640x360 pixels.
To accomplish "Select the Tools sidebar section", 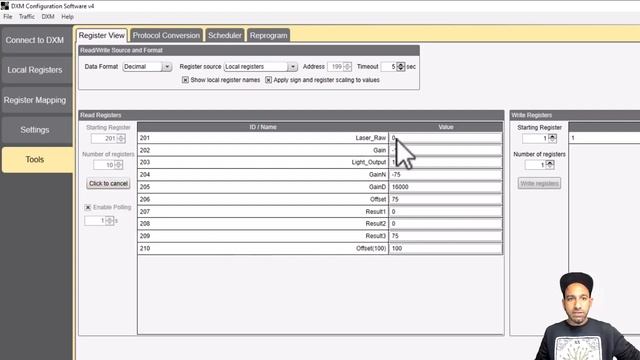I will click(37, 160).
